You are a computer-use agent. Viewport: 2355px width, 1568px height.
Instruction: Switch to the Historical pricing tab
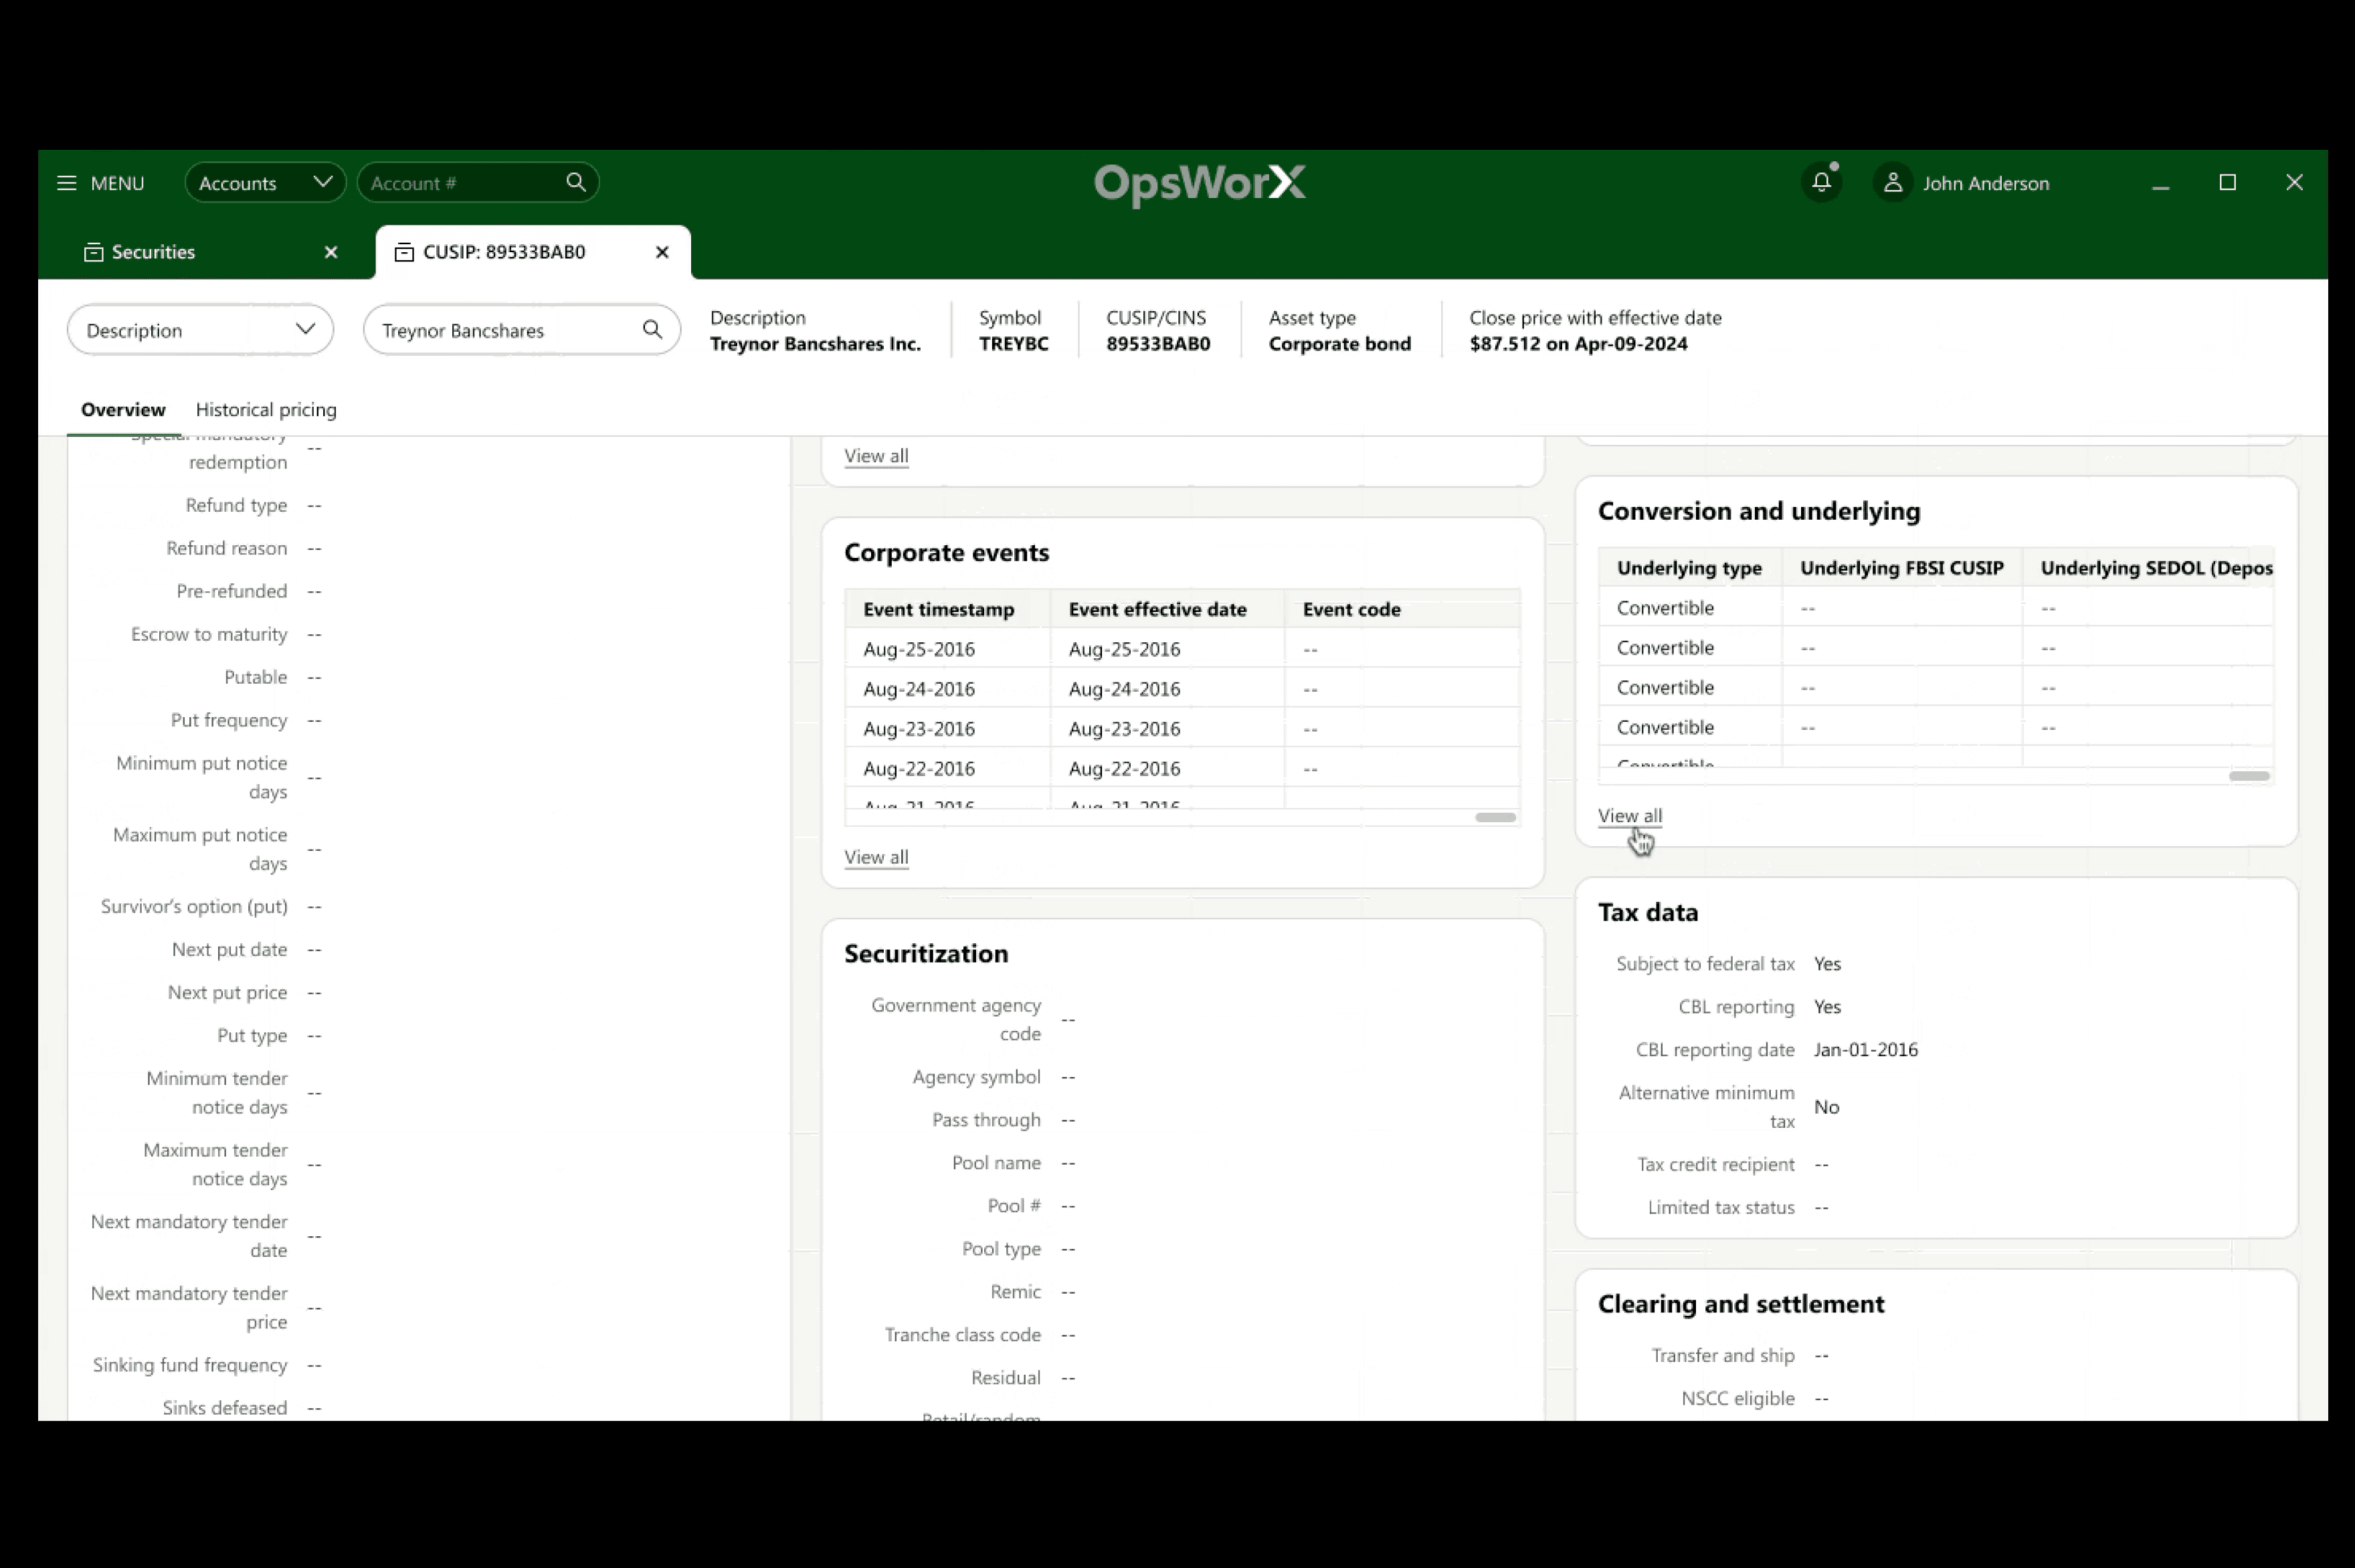click(x=266, y=410)
